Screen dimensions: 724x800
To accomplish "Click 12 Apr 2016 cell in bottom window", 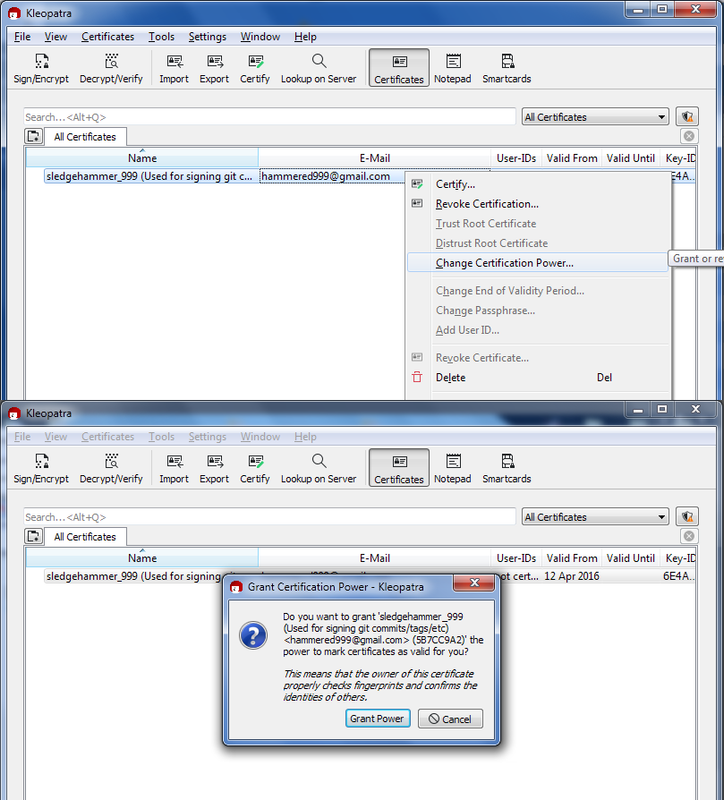I will (x=572, y=576).
